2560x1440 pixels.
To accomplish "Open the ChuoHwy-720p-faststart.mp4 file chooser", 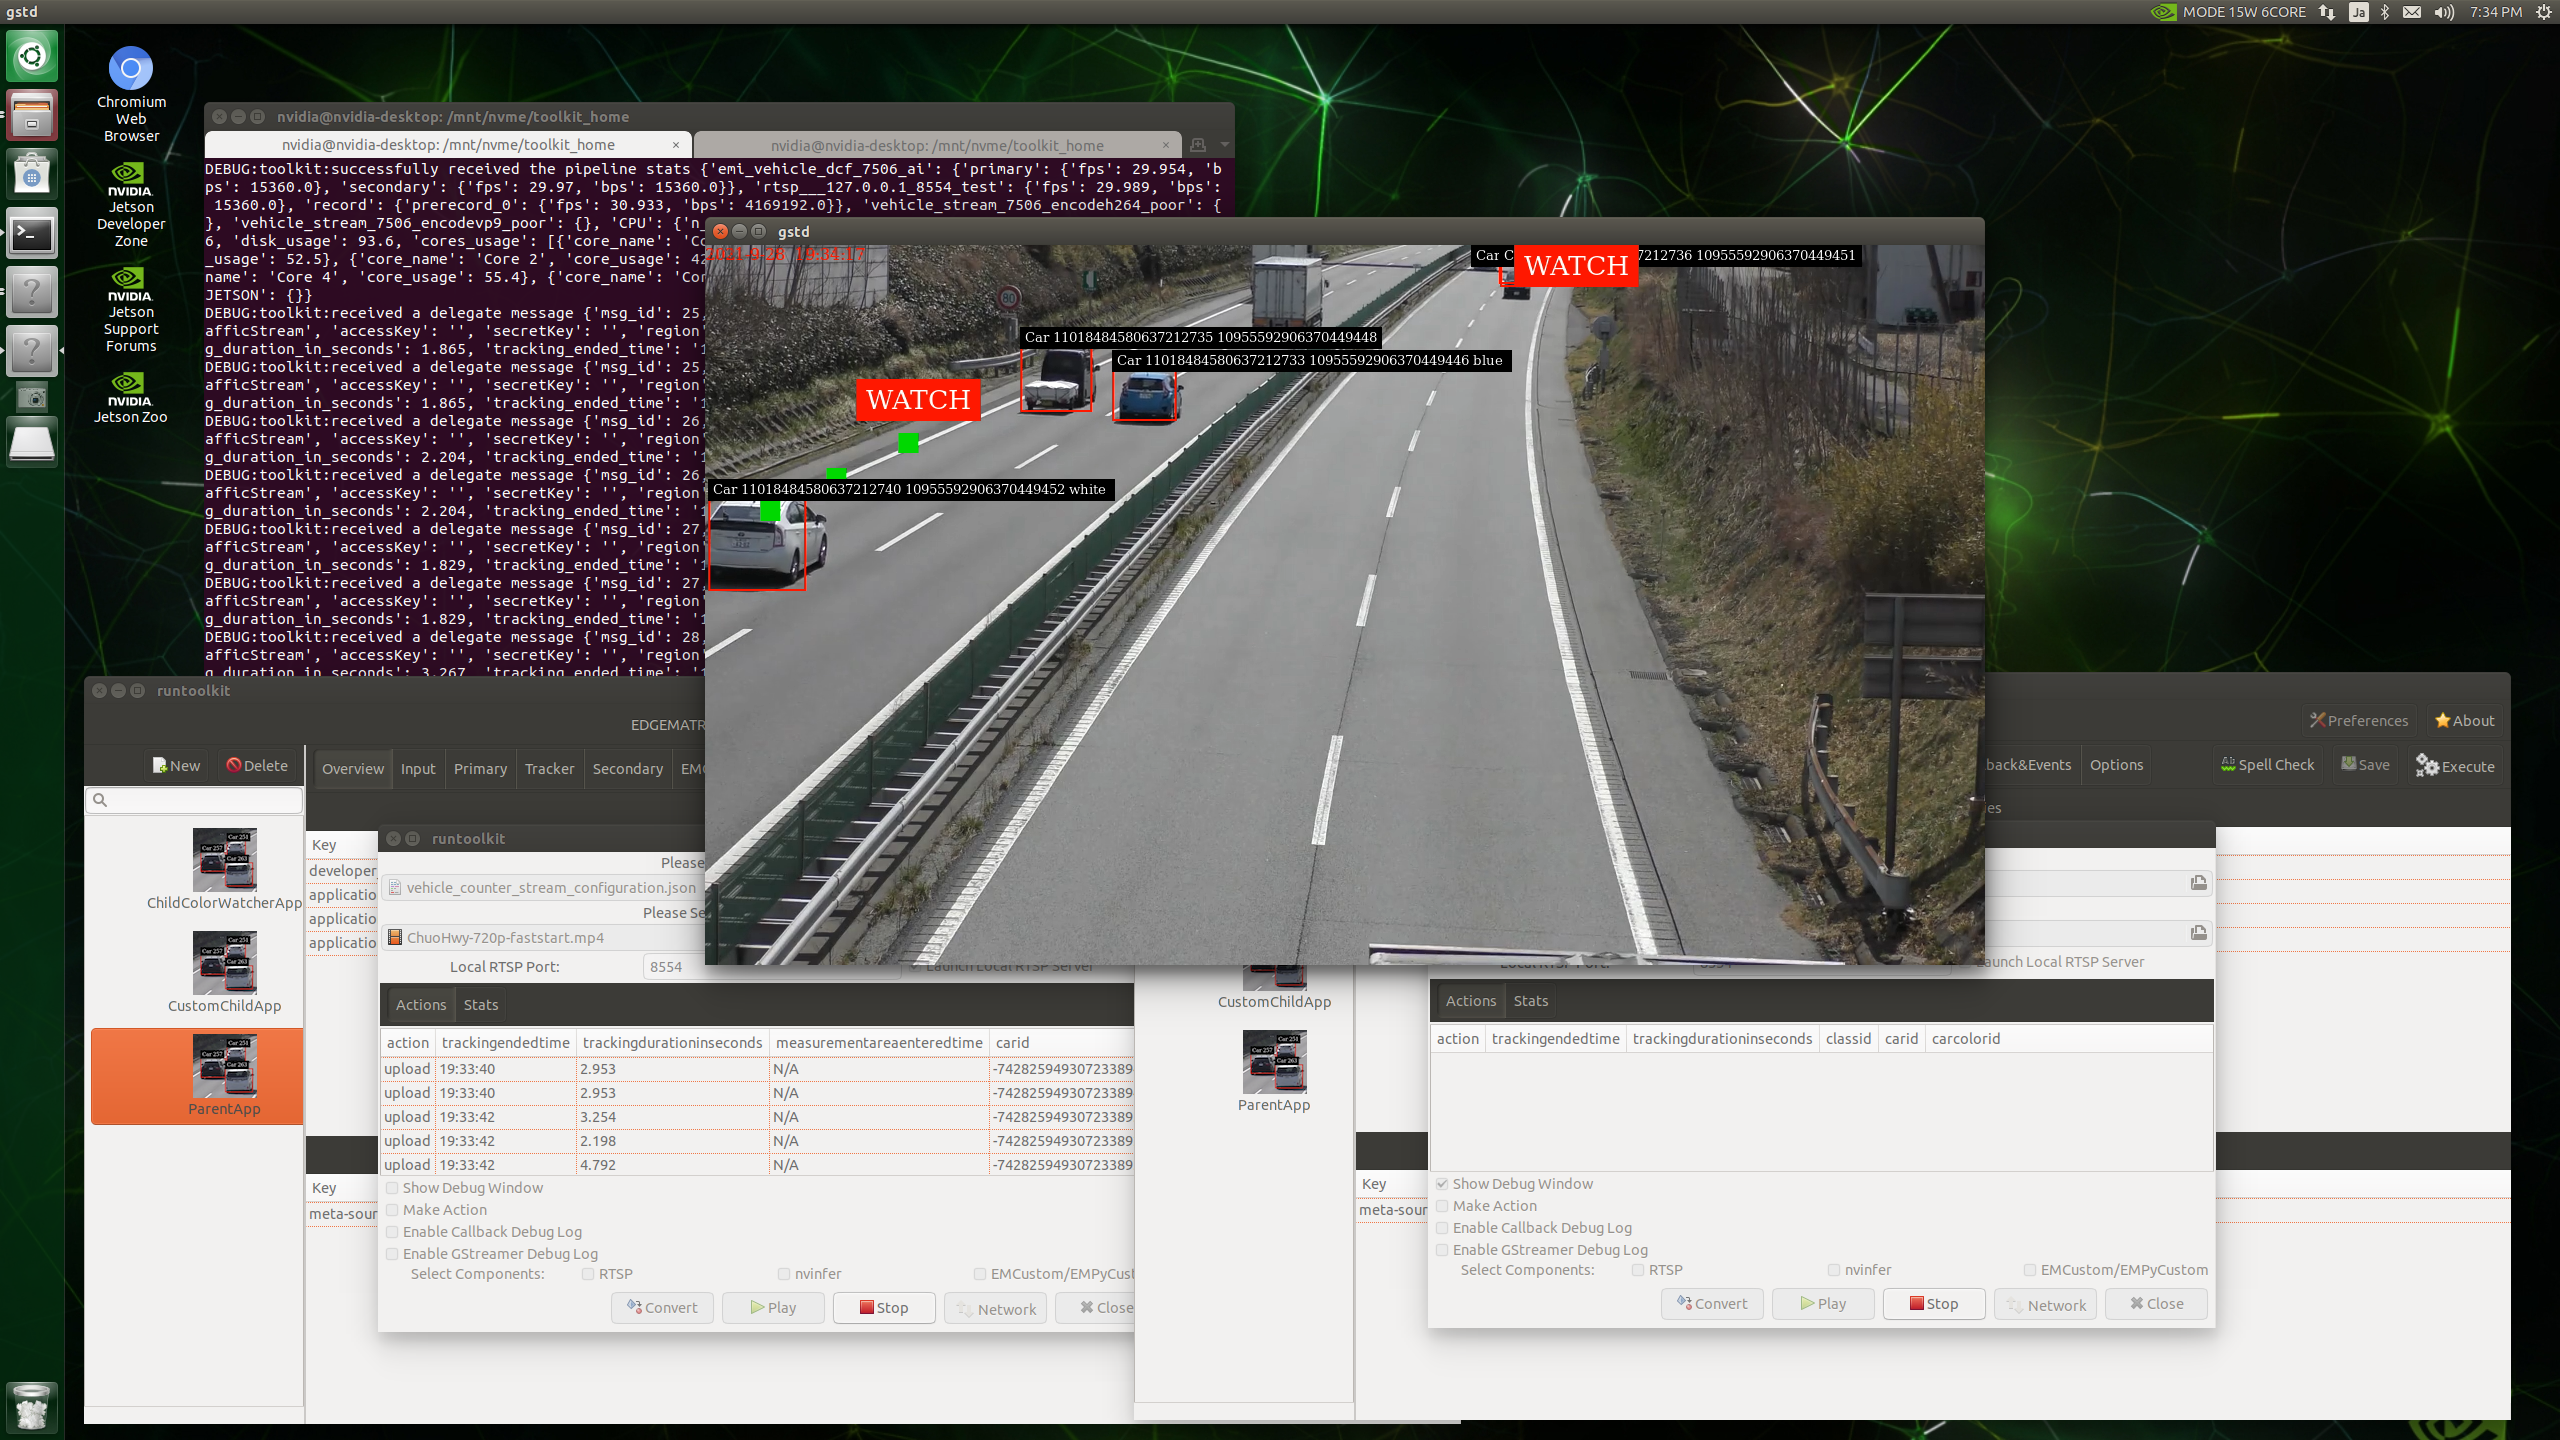I will coord(545,938).
